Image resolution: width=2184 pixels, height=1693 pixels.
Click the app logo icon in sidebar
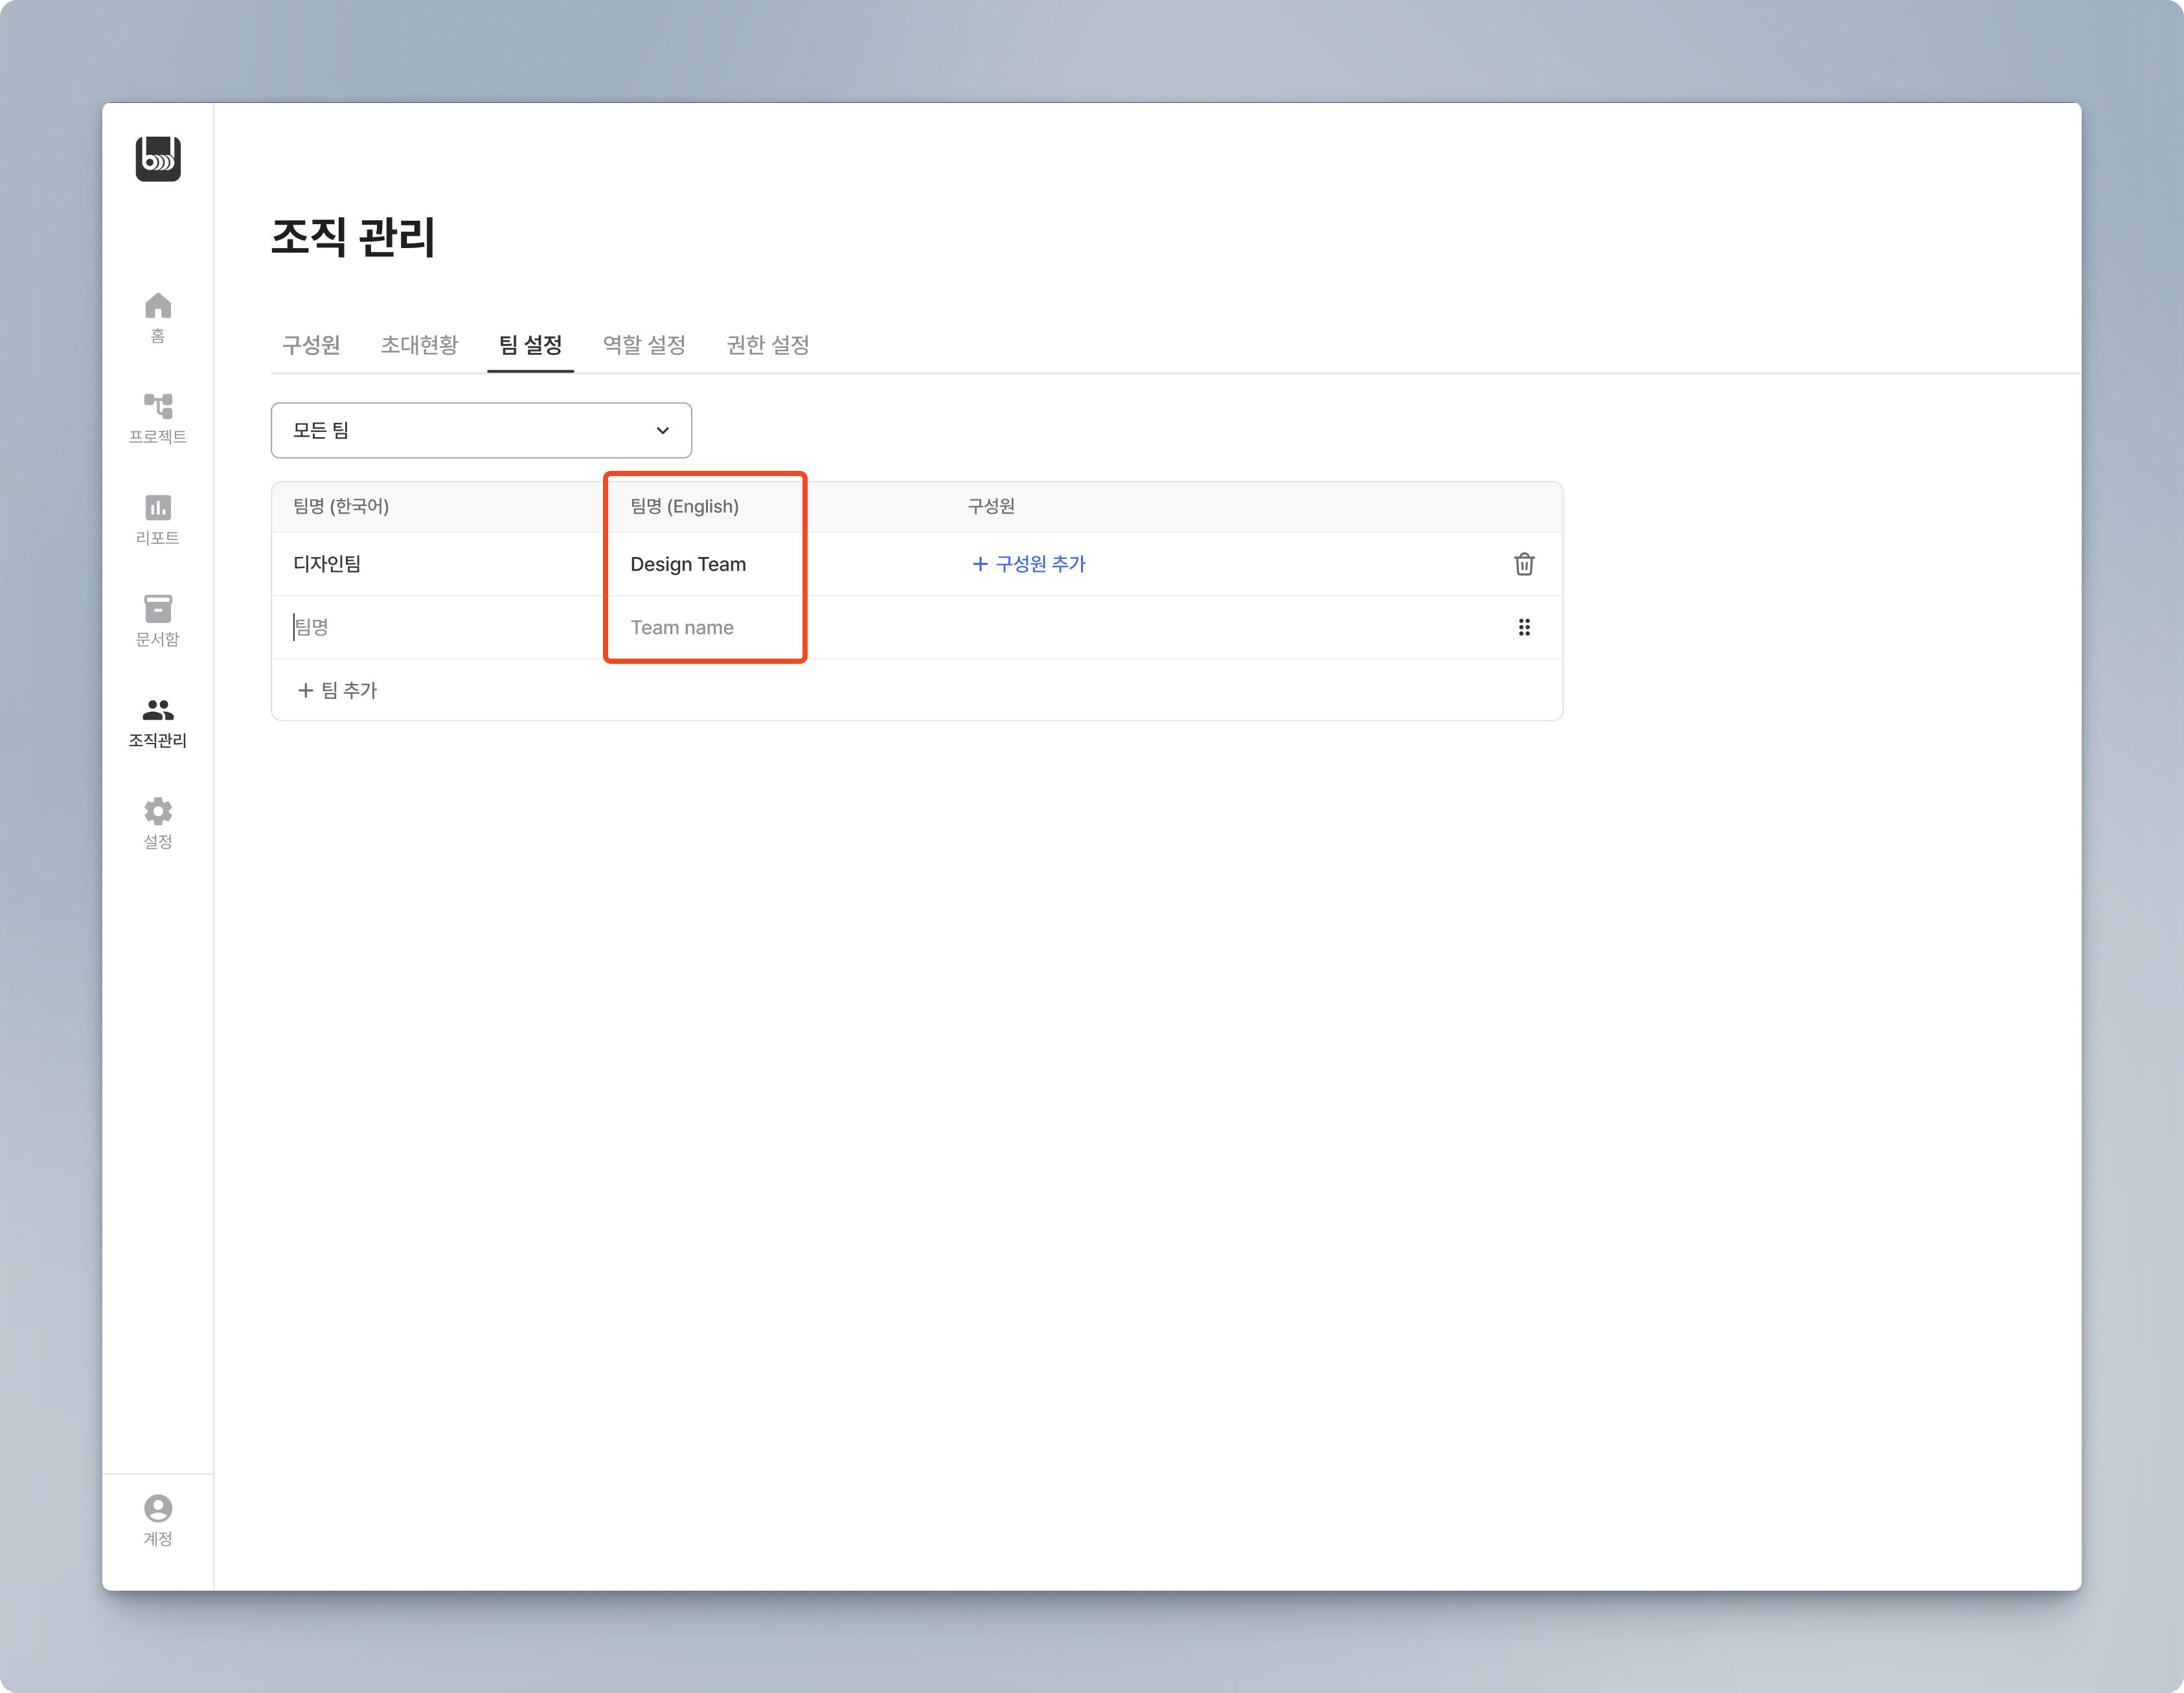[x=158, y=159]
